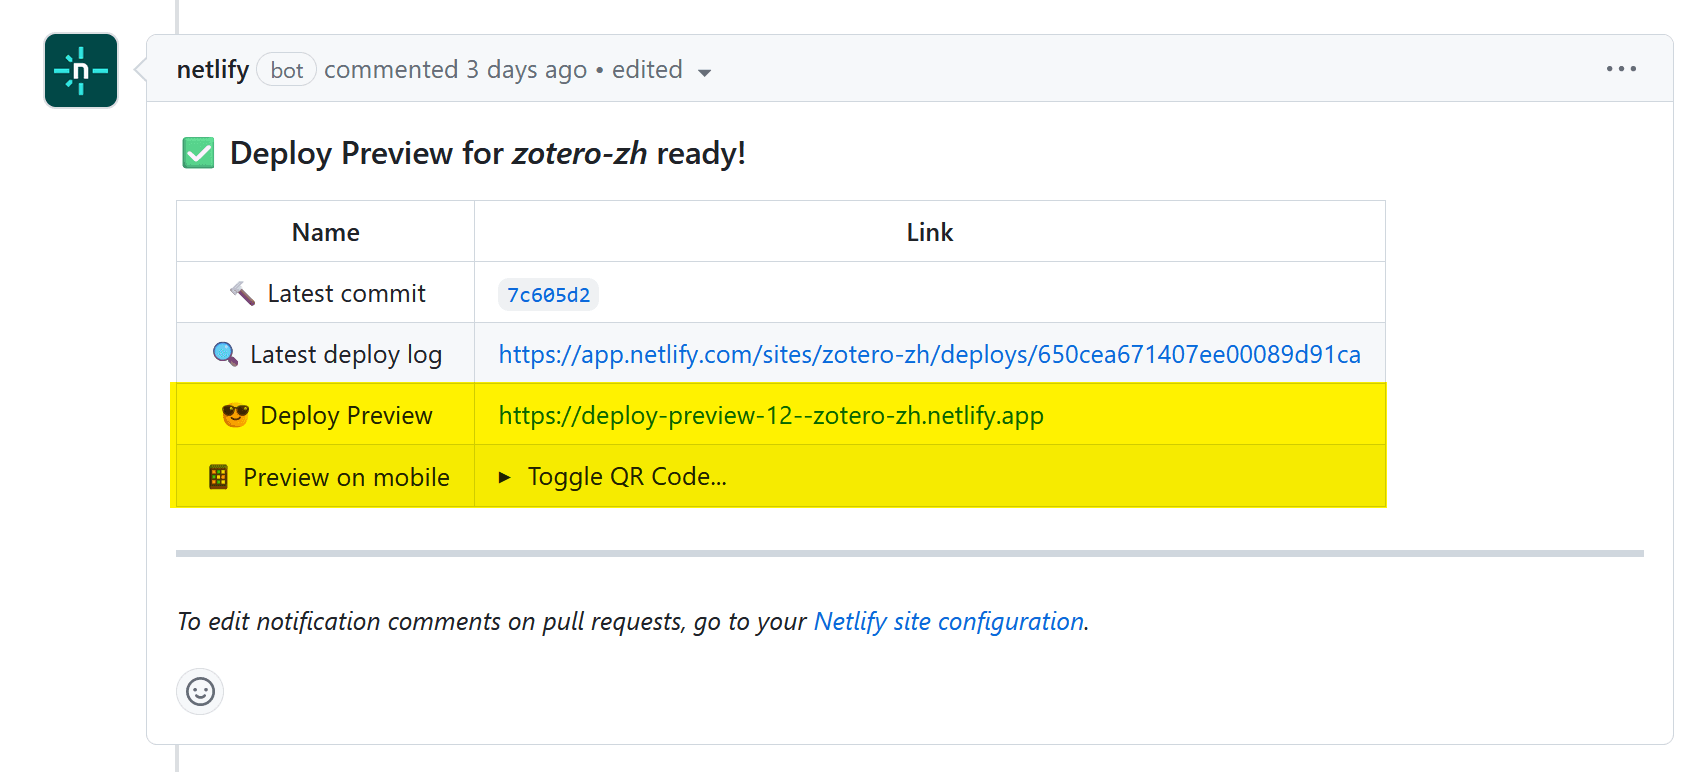Screen dimensions: 1699x772
Task: Open the Netlify site configuration link
Action: 948,622
